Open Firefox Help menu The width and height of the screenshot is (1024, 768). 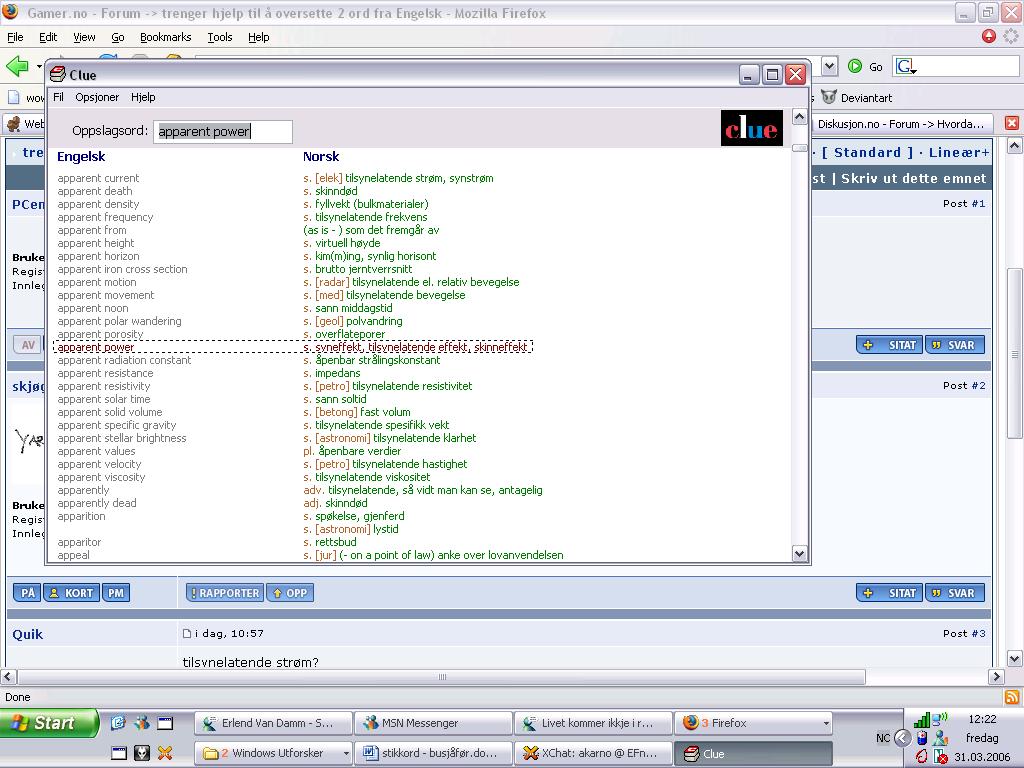coord(259,37)
